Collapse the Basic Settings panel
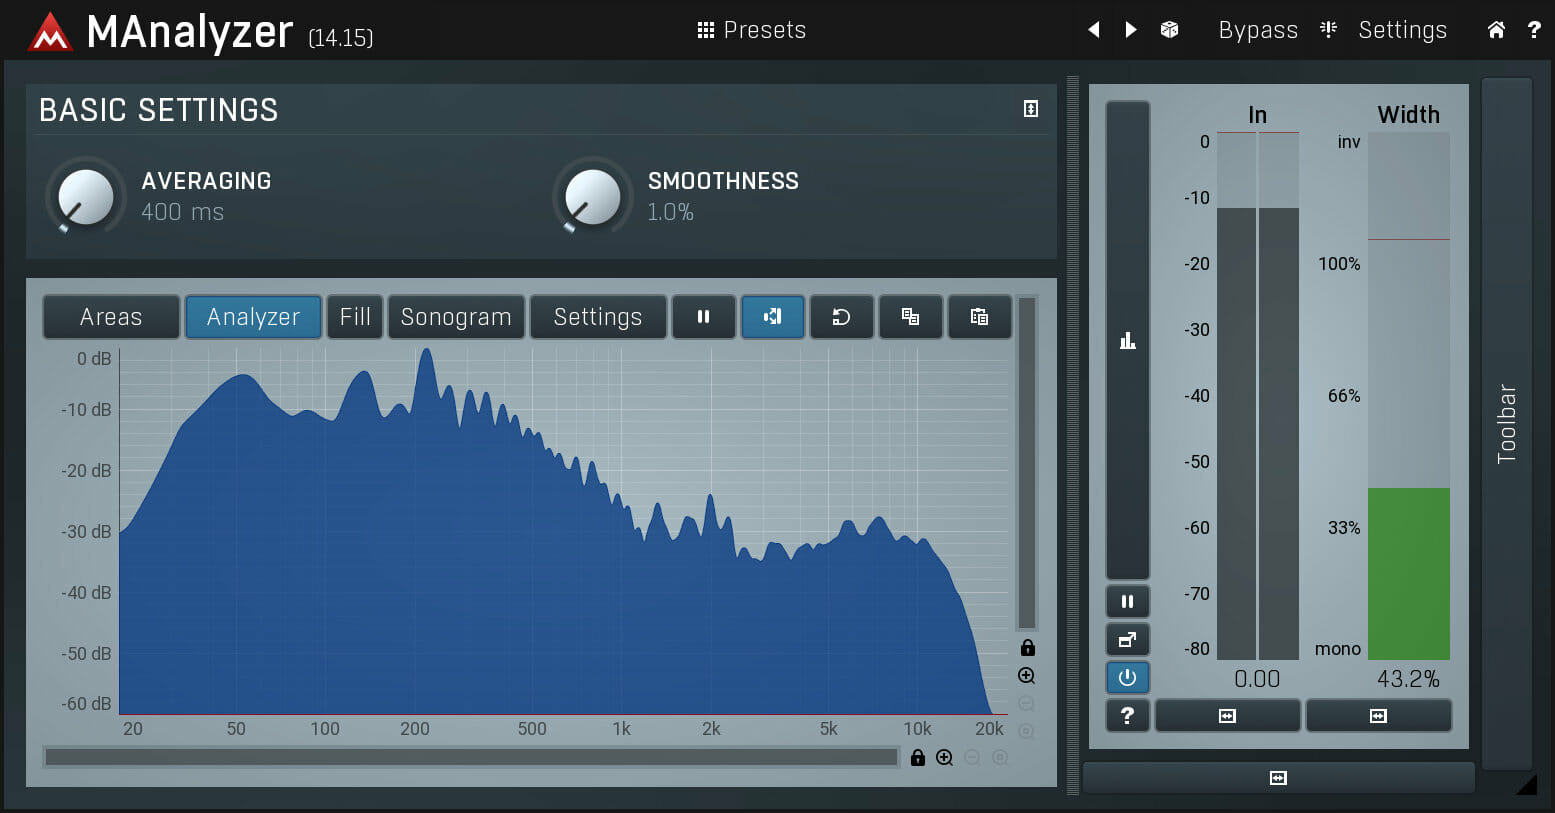The height and width of the screenshot is (813, 1555). click(x=1031, y=109)
